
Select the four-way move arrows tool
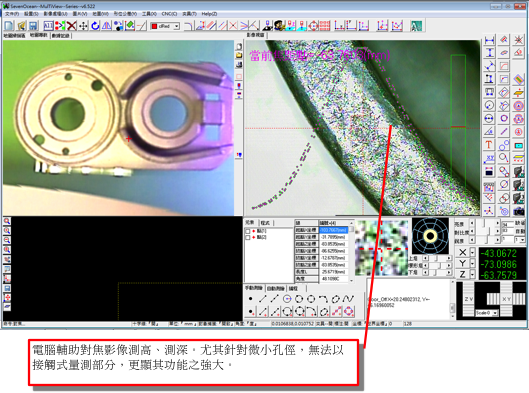[x=83, y=26]
